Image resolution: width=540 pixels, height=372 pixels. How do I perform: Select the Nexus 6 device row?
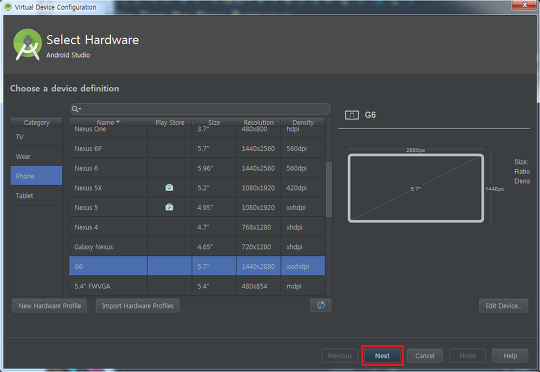(197, 168)
